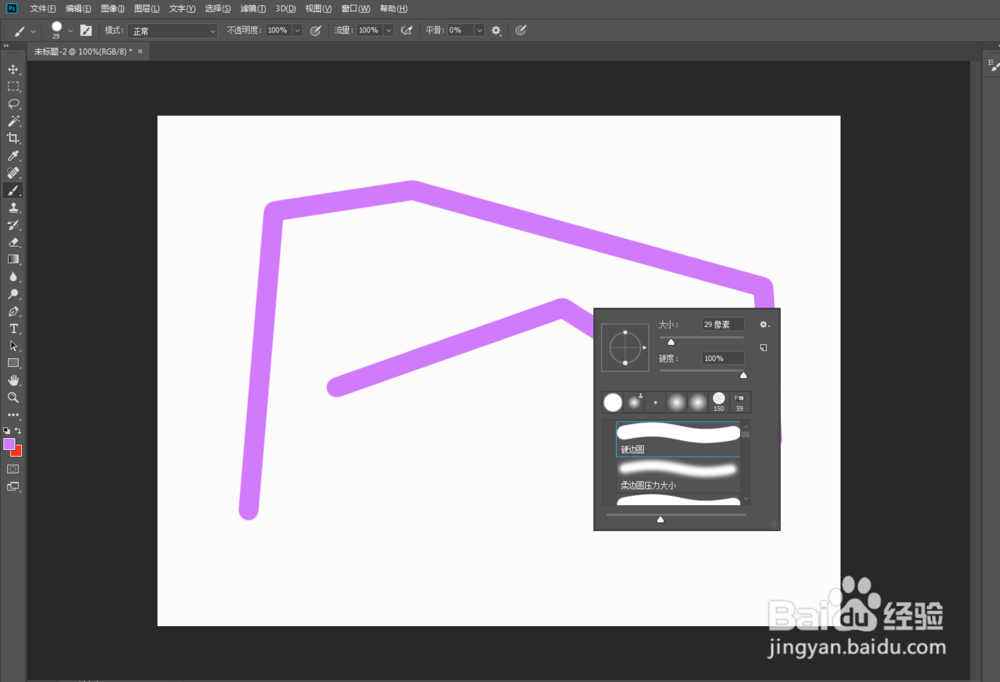Select the Horizontal Type tool
The width and height of the screenshot is (1000, 682).
pos(13,329)
